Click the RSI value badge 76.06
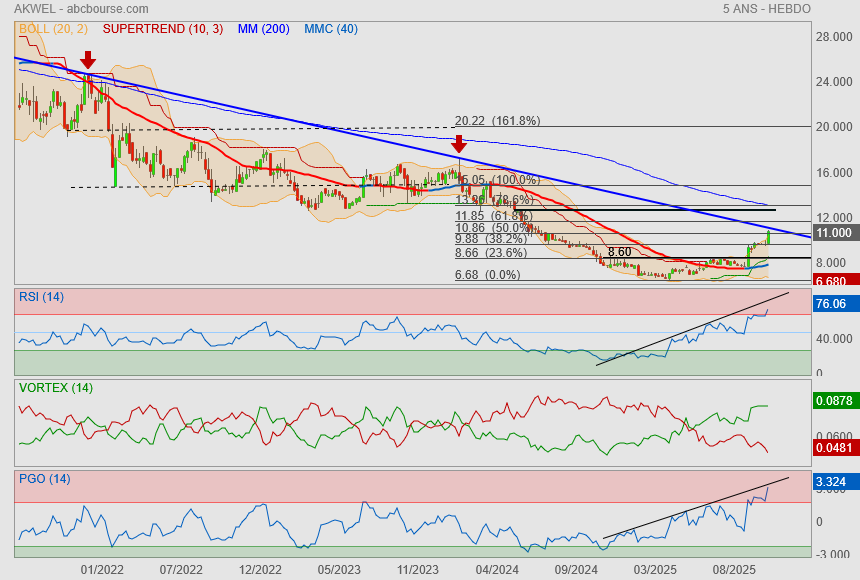This screenshot has width=860, height=580. pyautogui.click(x=832, y=304)
